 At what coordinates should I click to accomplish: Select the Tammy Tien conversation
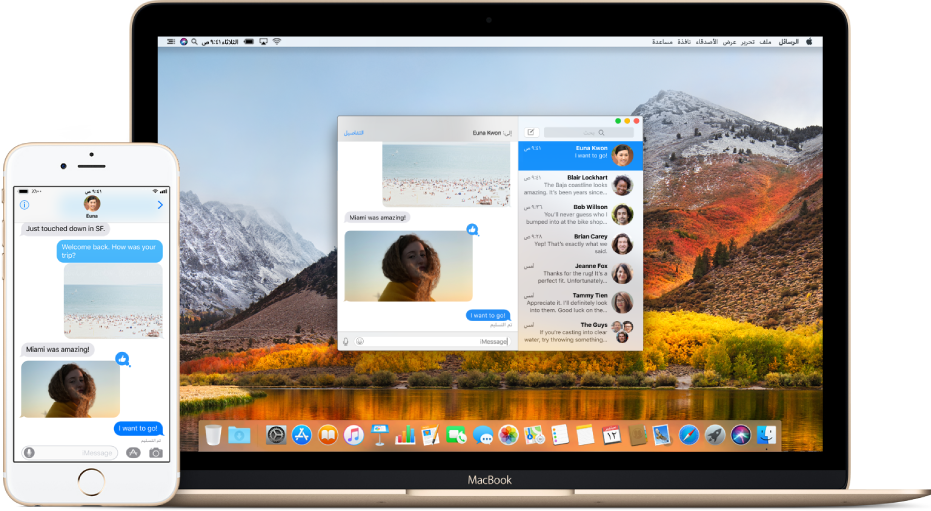coord(581,303)
